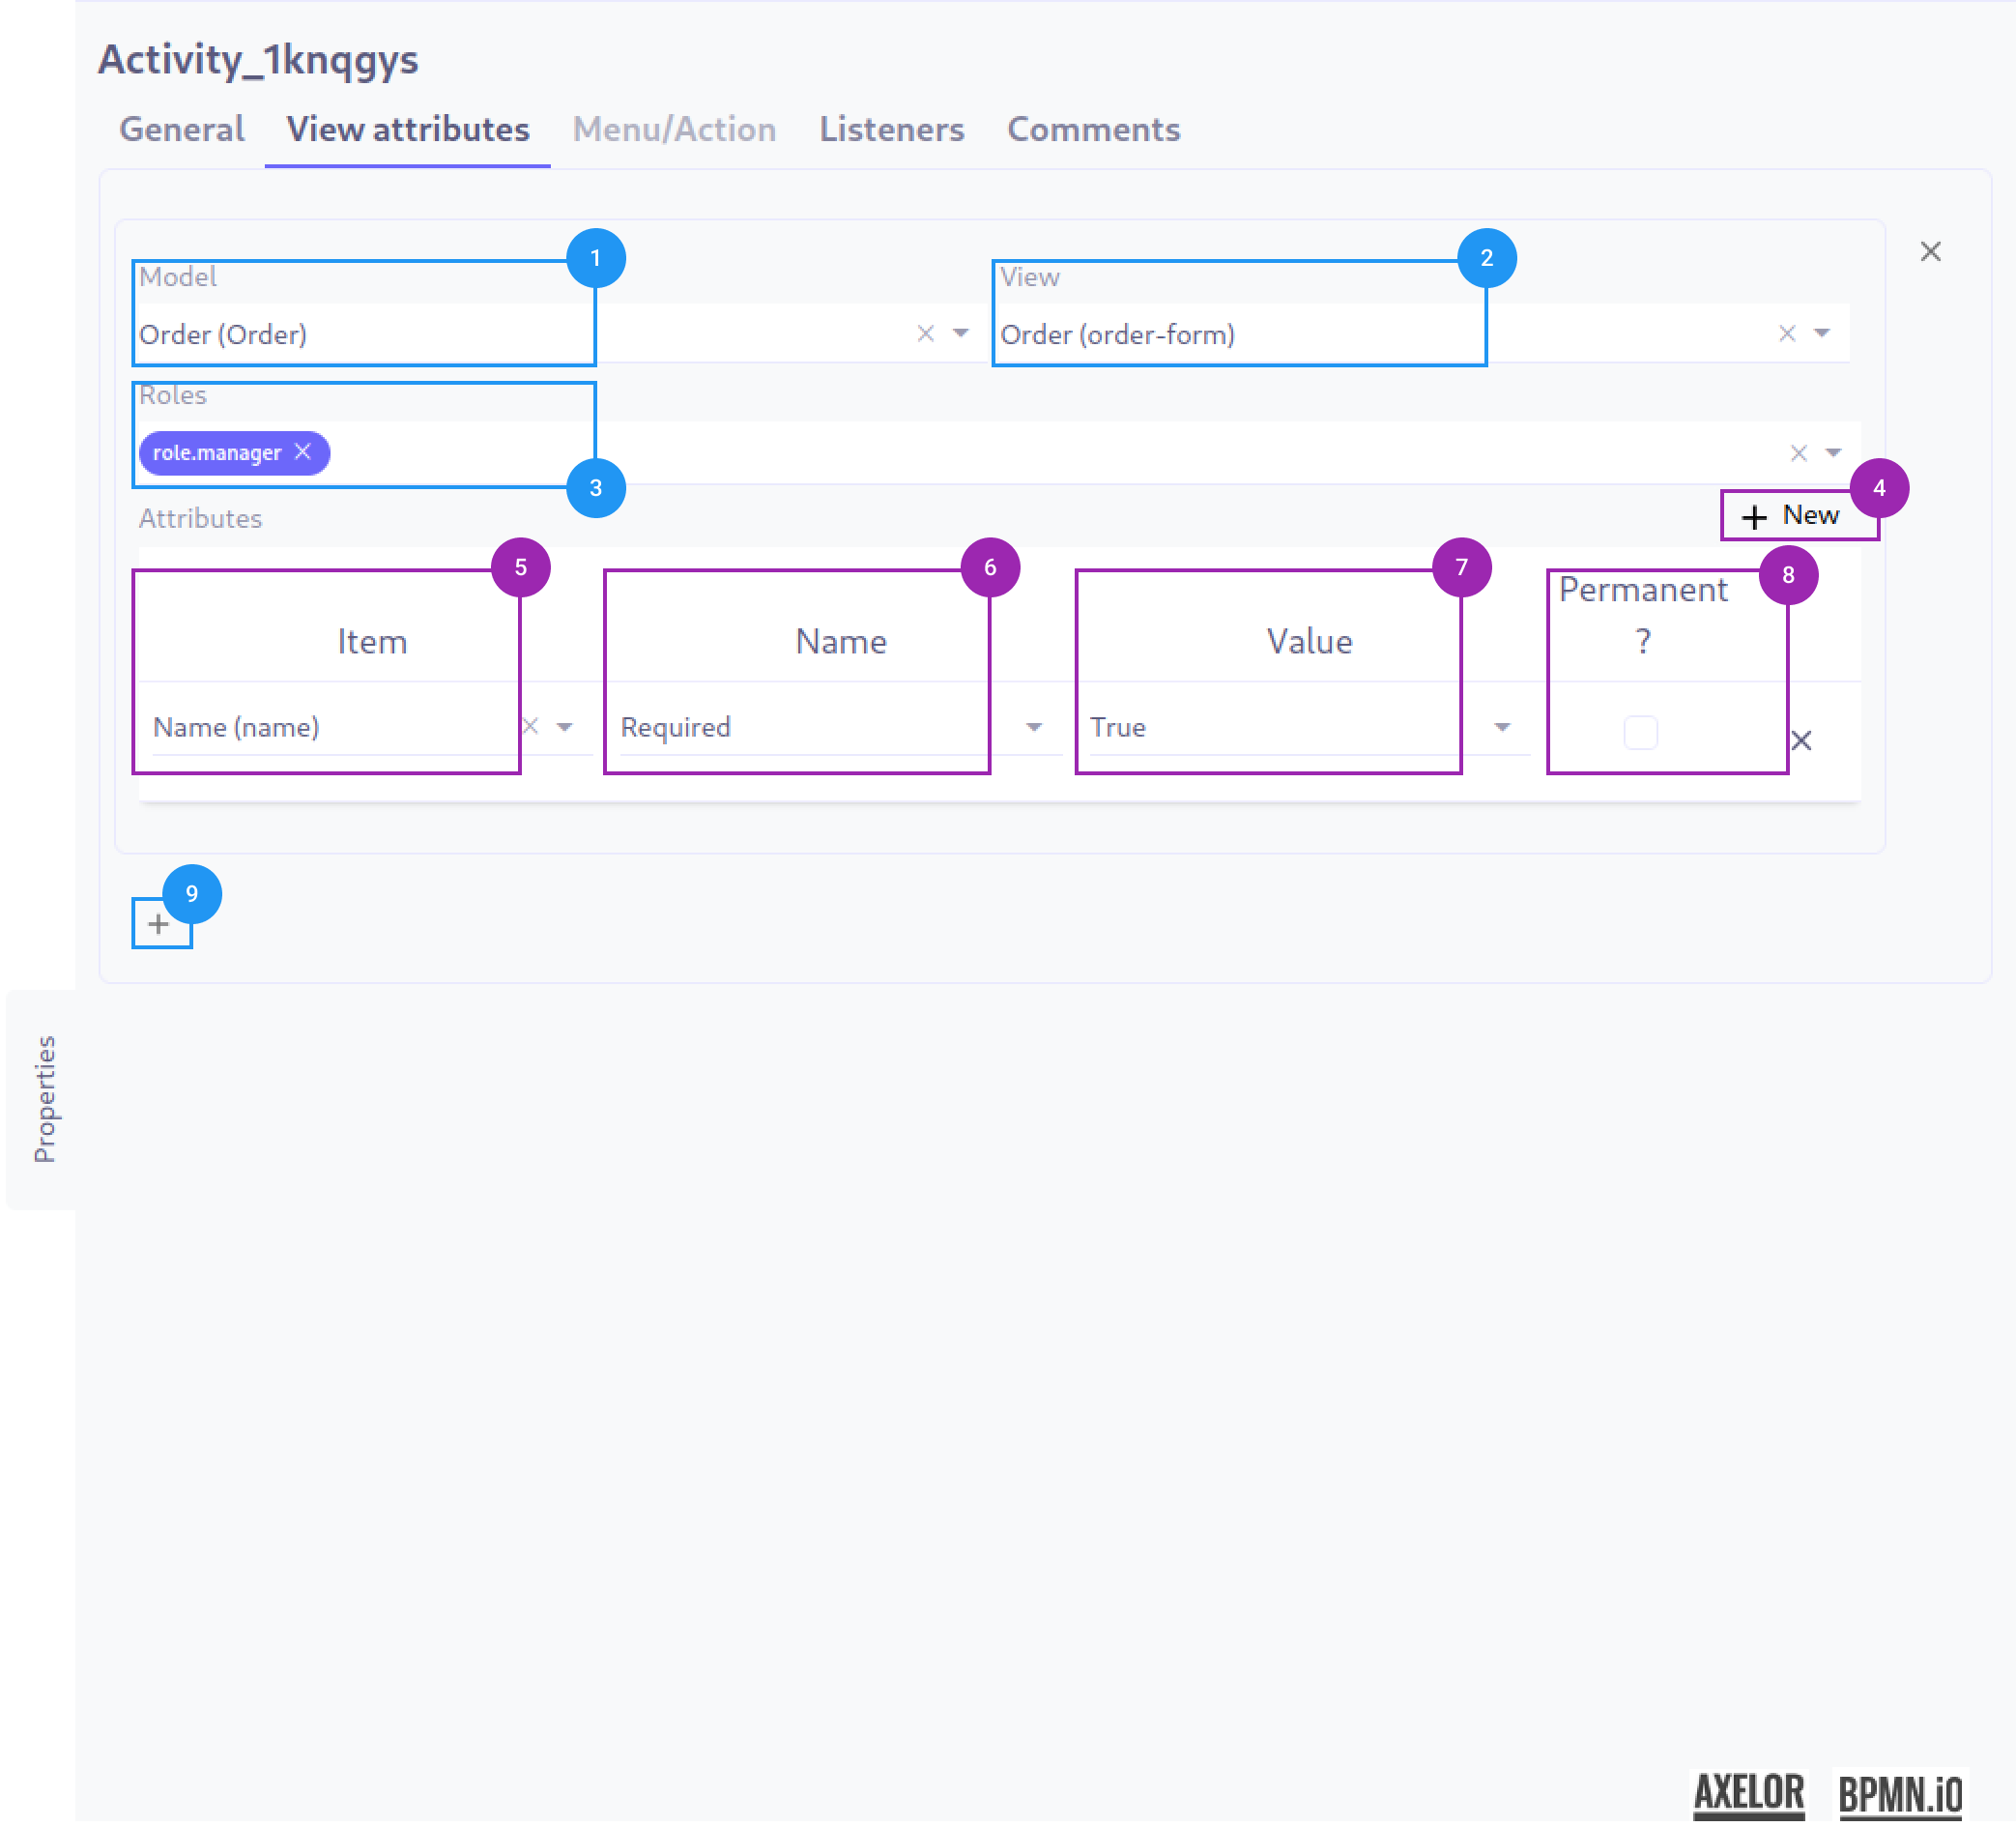Remove the role.manager tag
This screenshot has height=1827, width=2016.
pyautogui.click(x=303, y=452)
